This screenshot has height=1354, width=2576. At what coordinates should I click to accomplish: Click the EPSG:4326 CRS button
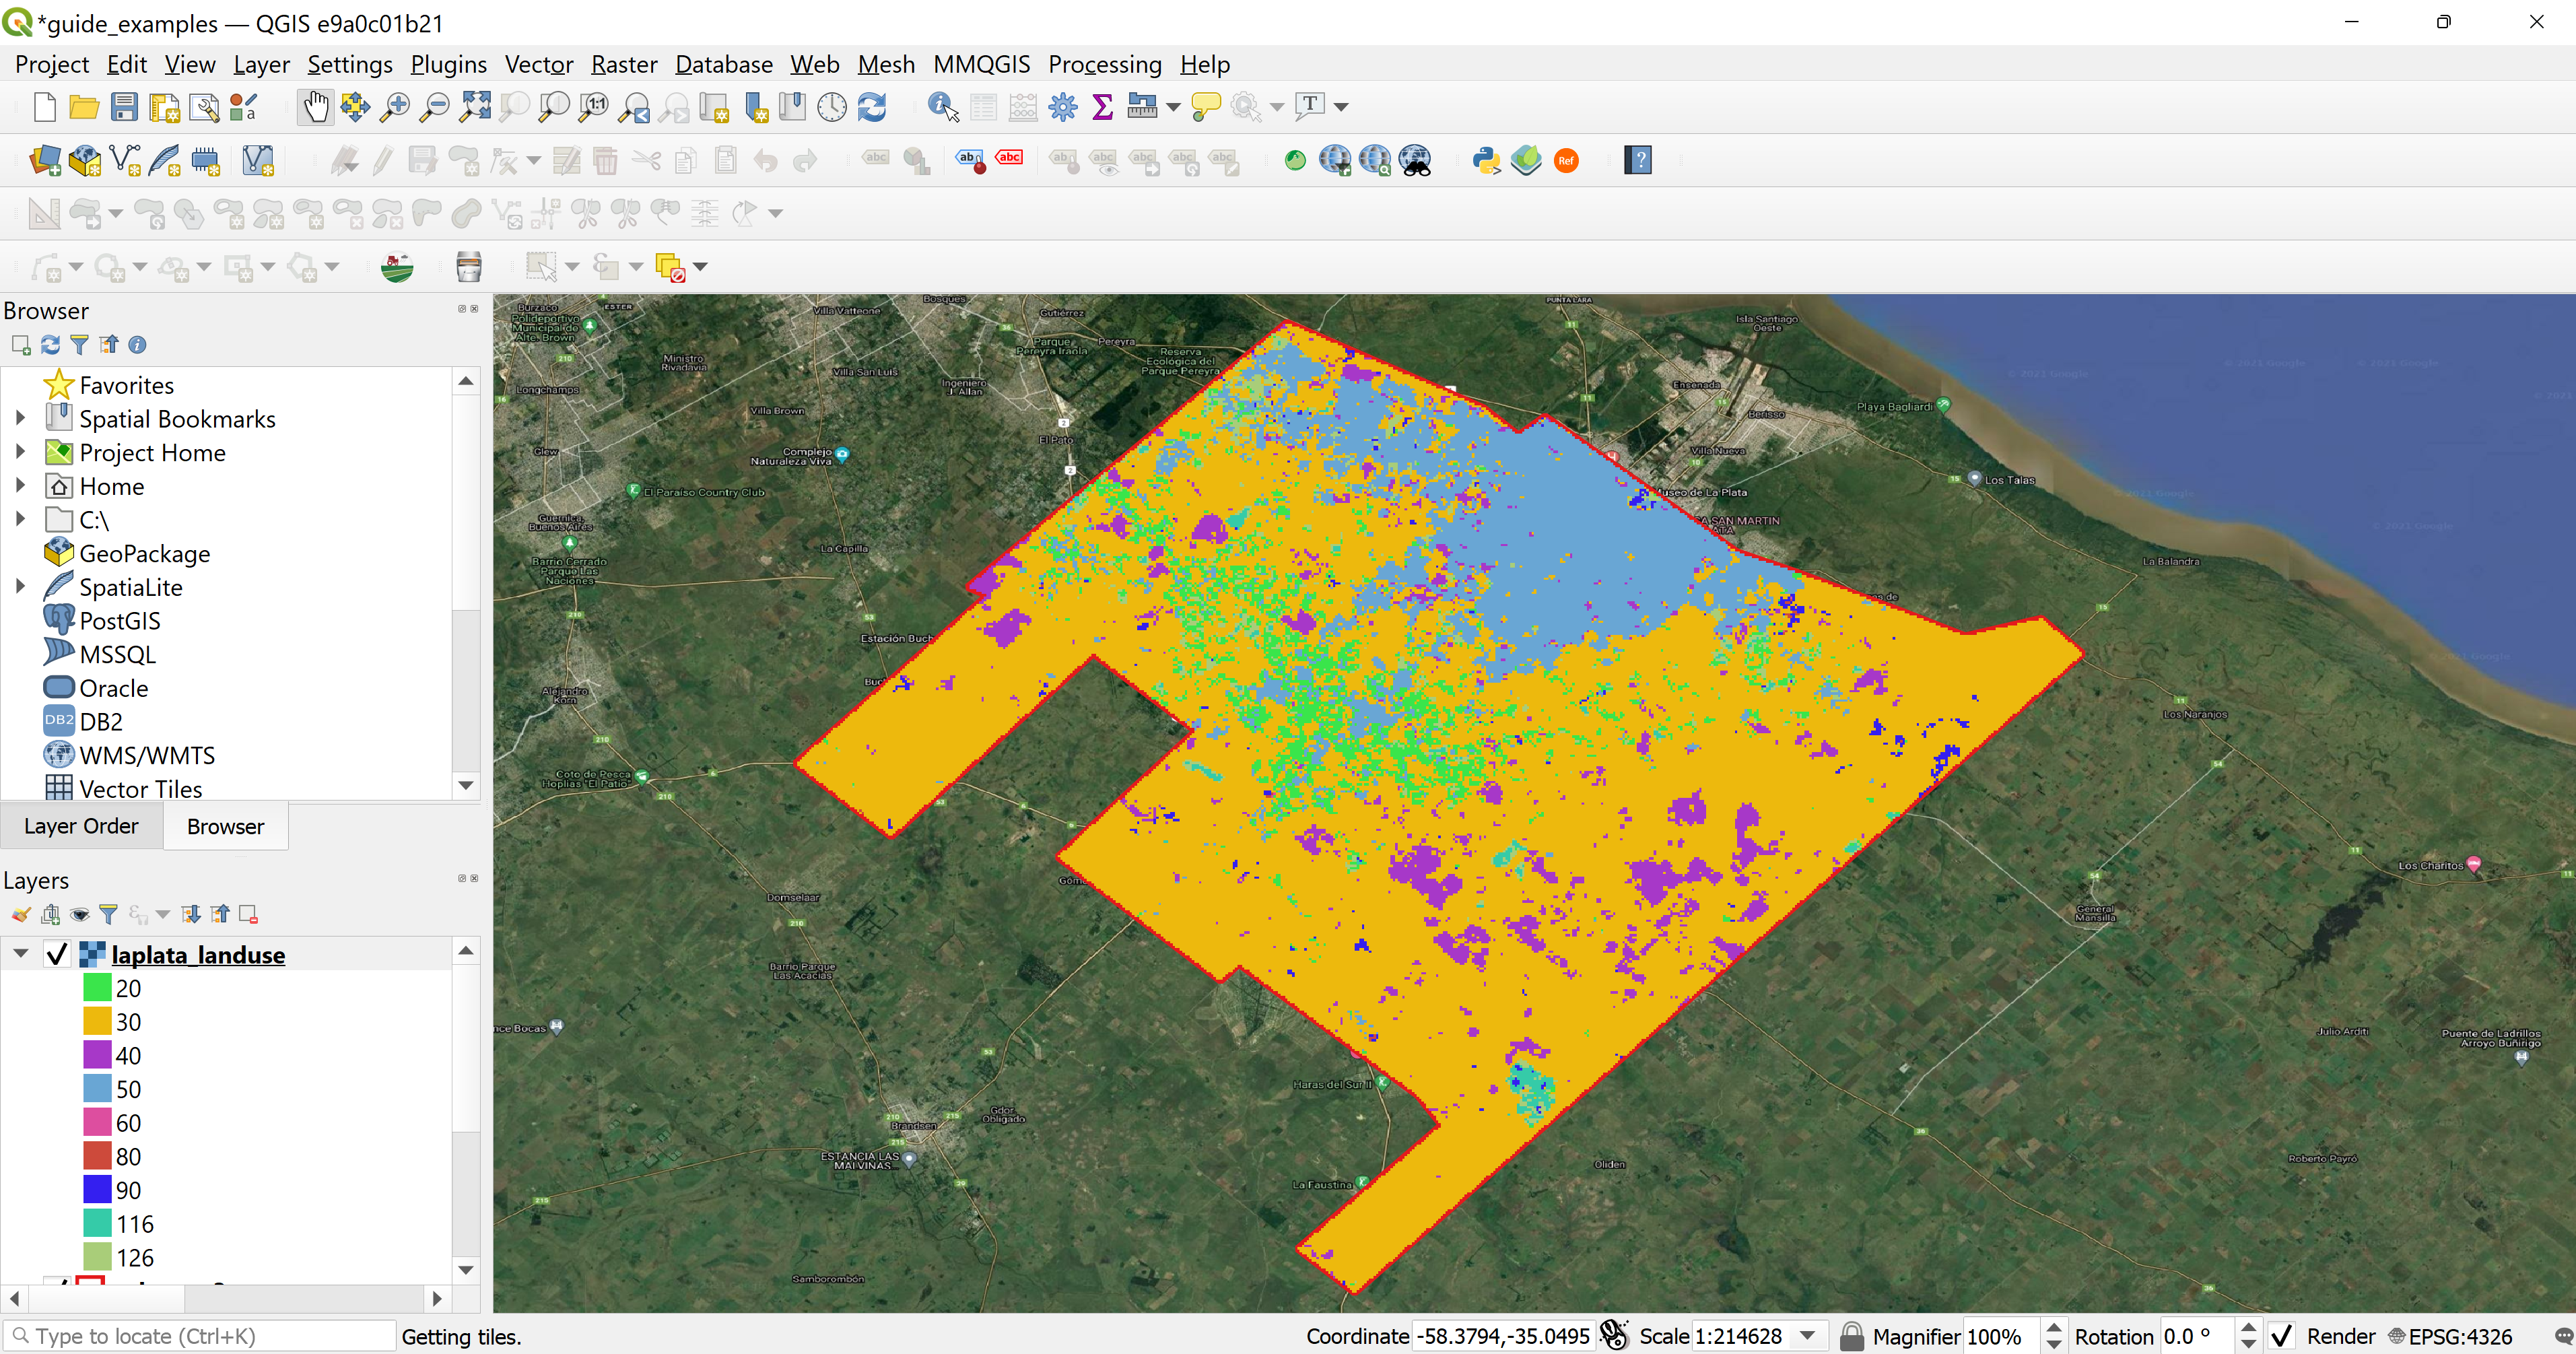[x=2450, y=1336]
